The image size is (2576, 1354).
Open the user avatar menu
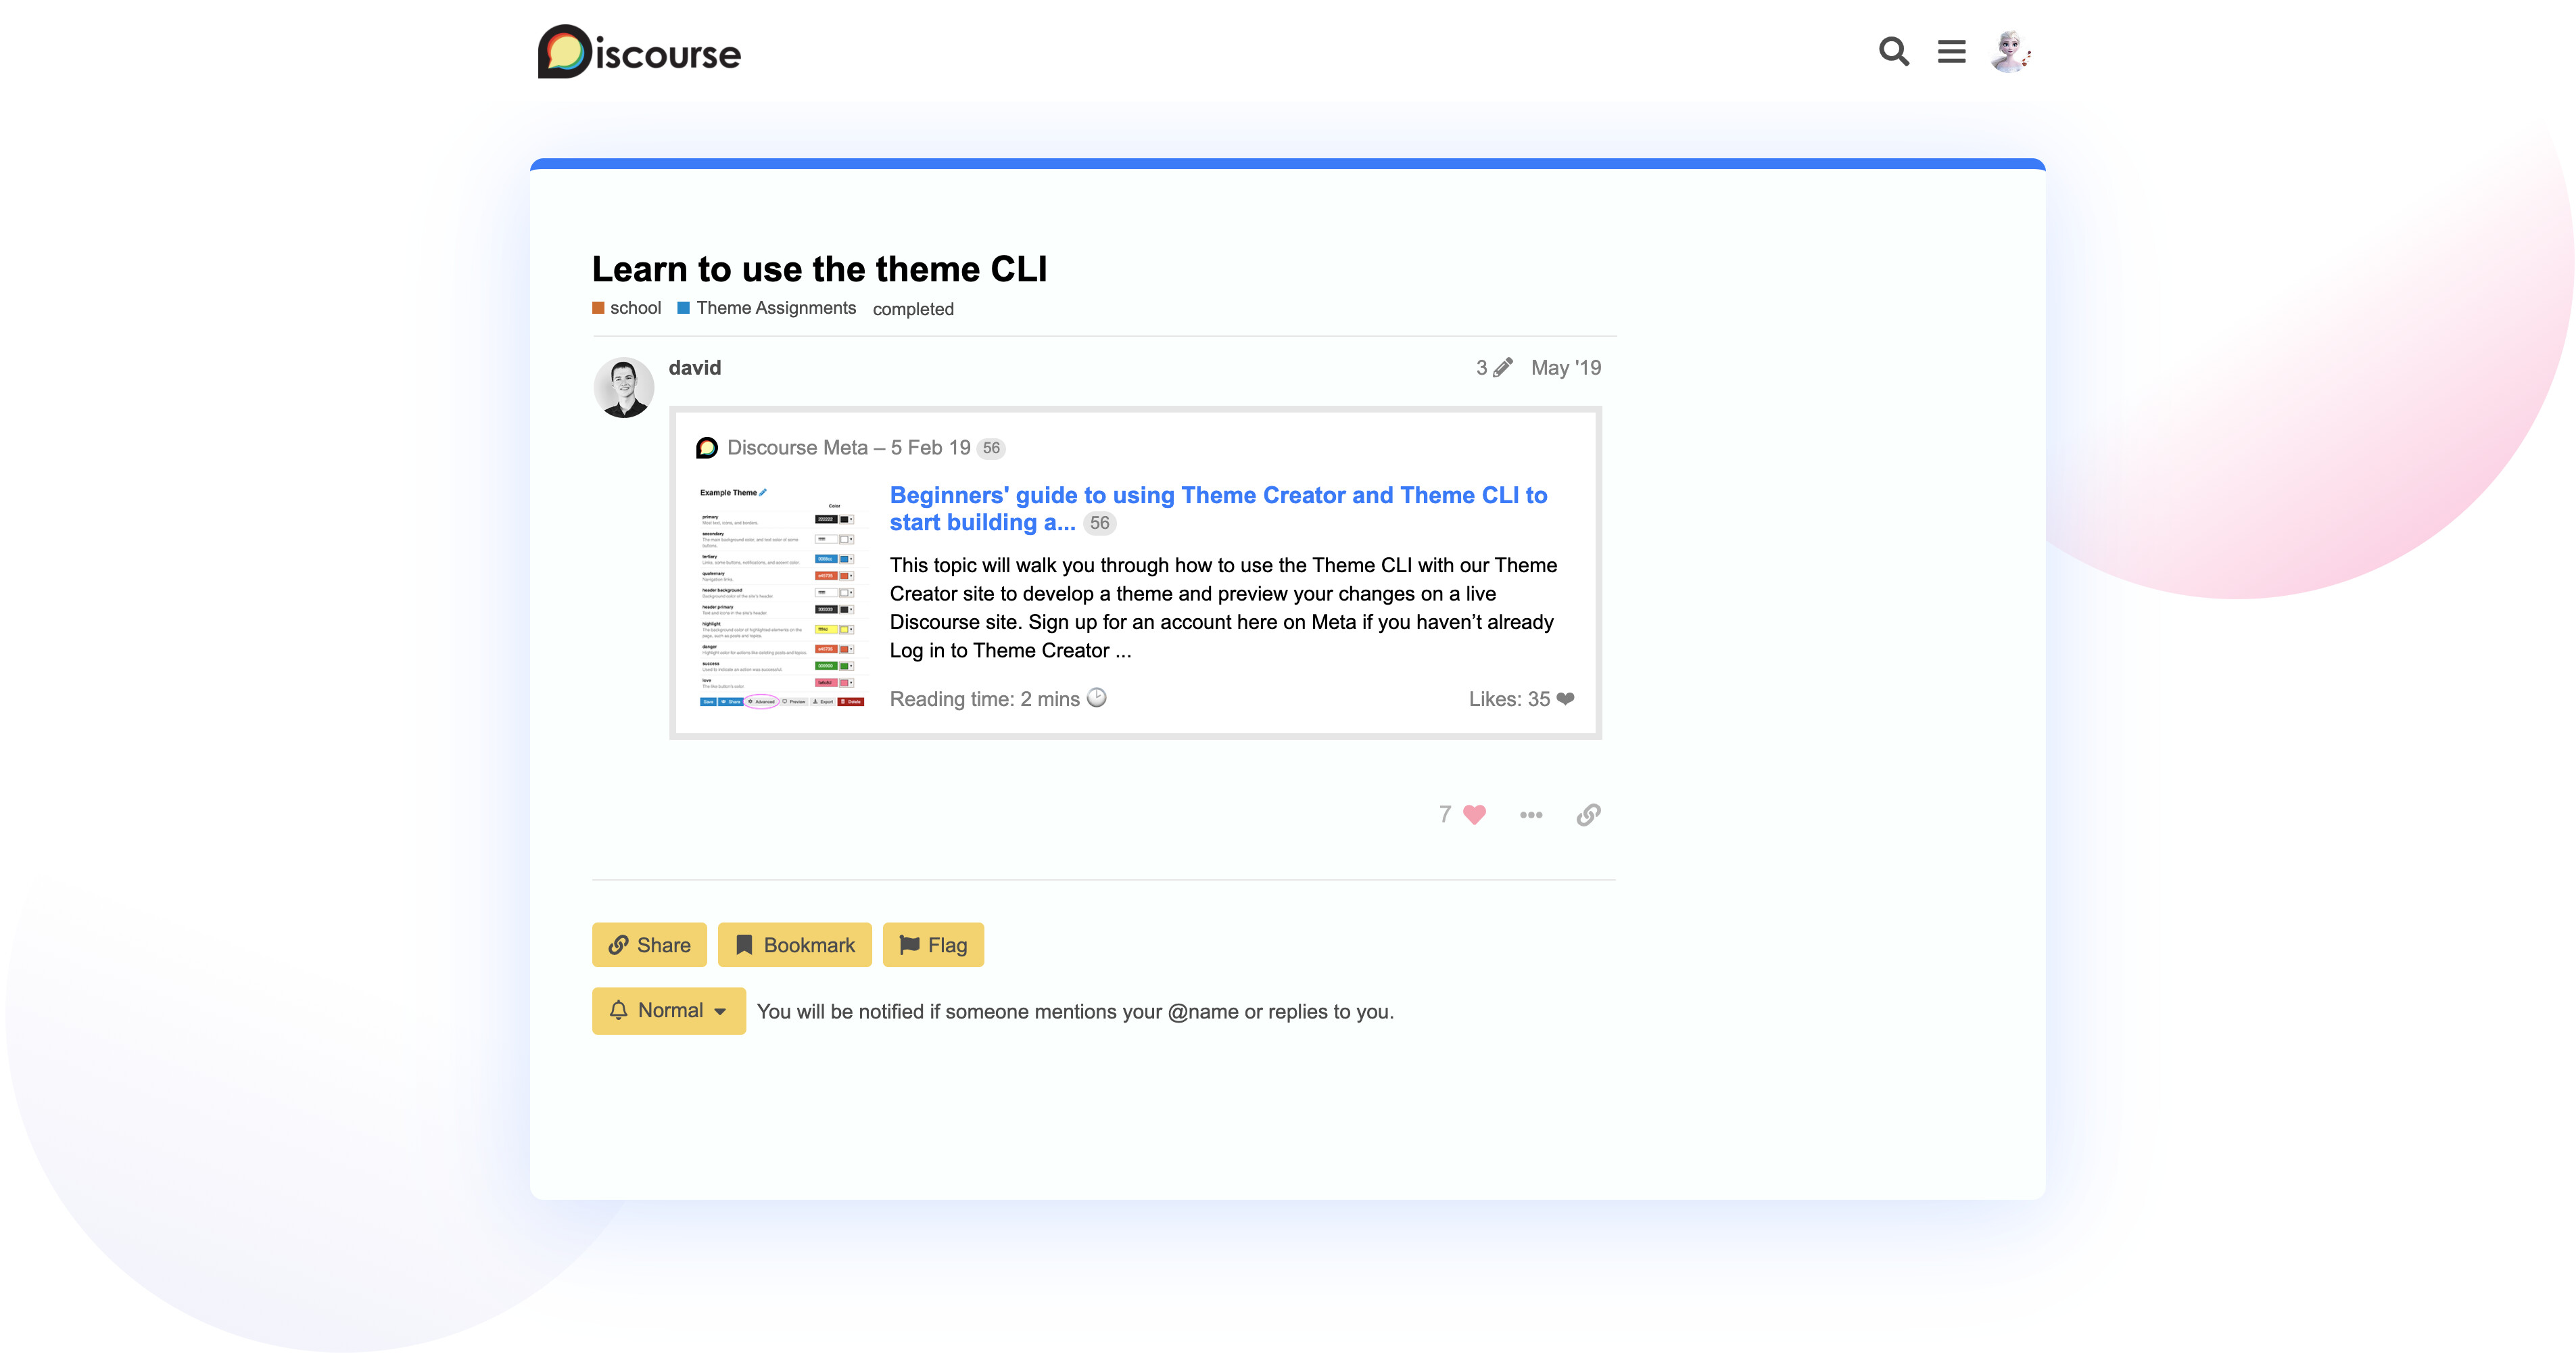pyautogui.click(x=2010, y=51)
